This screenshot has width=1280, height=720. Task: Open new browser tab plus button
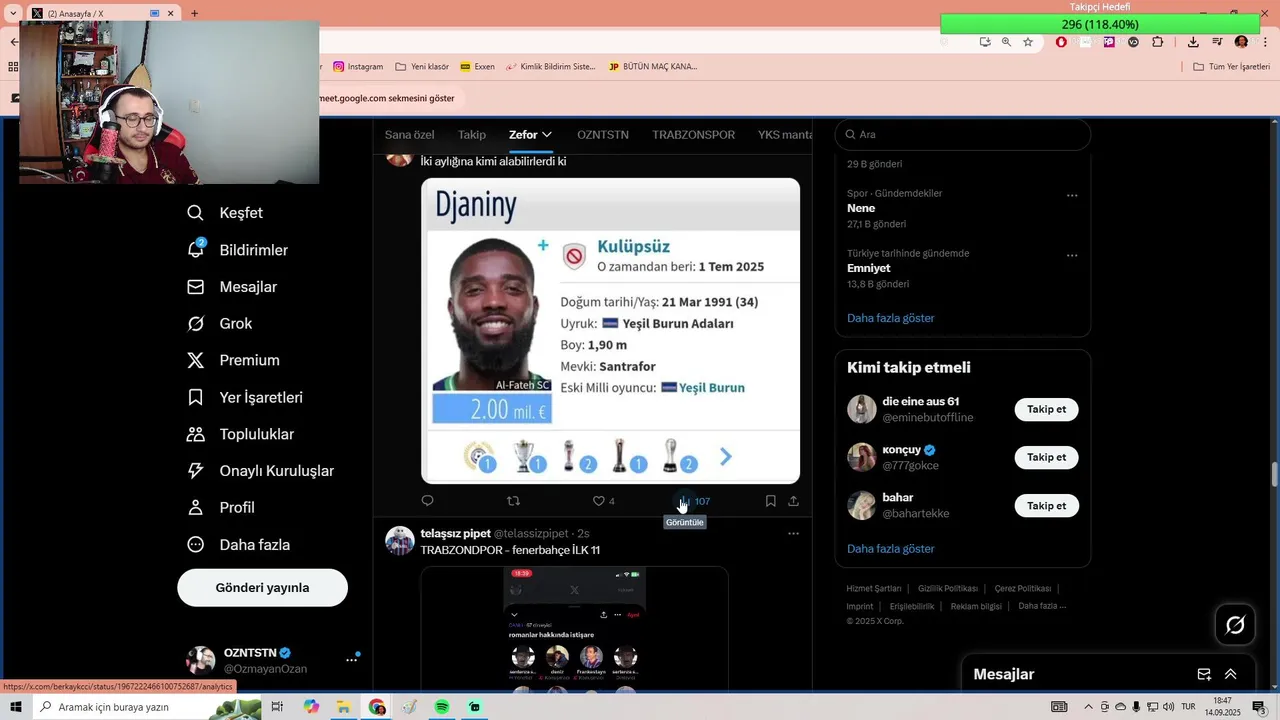(x=194, y=14)
